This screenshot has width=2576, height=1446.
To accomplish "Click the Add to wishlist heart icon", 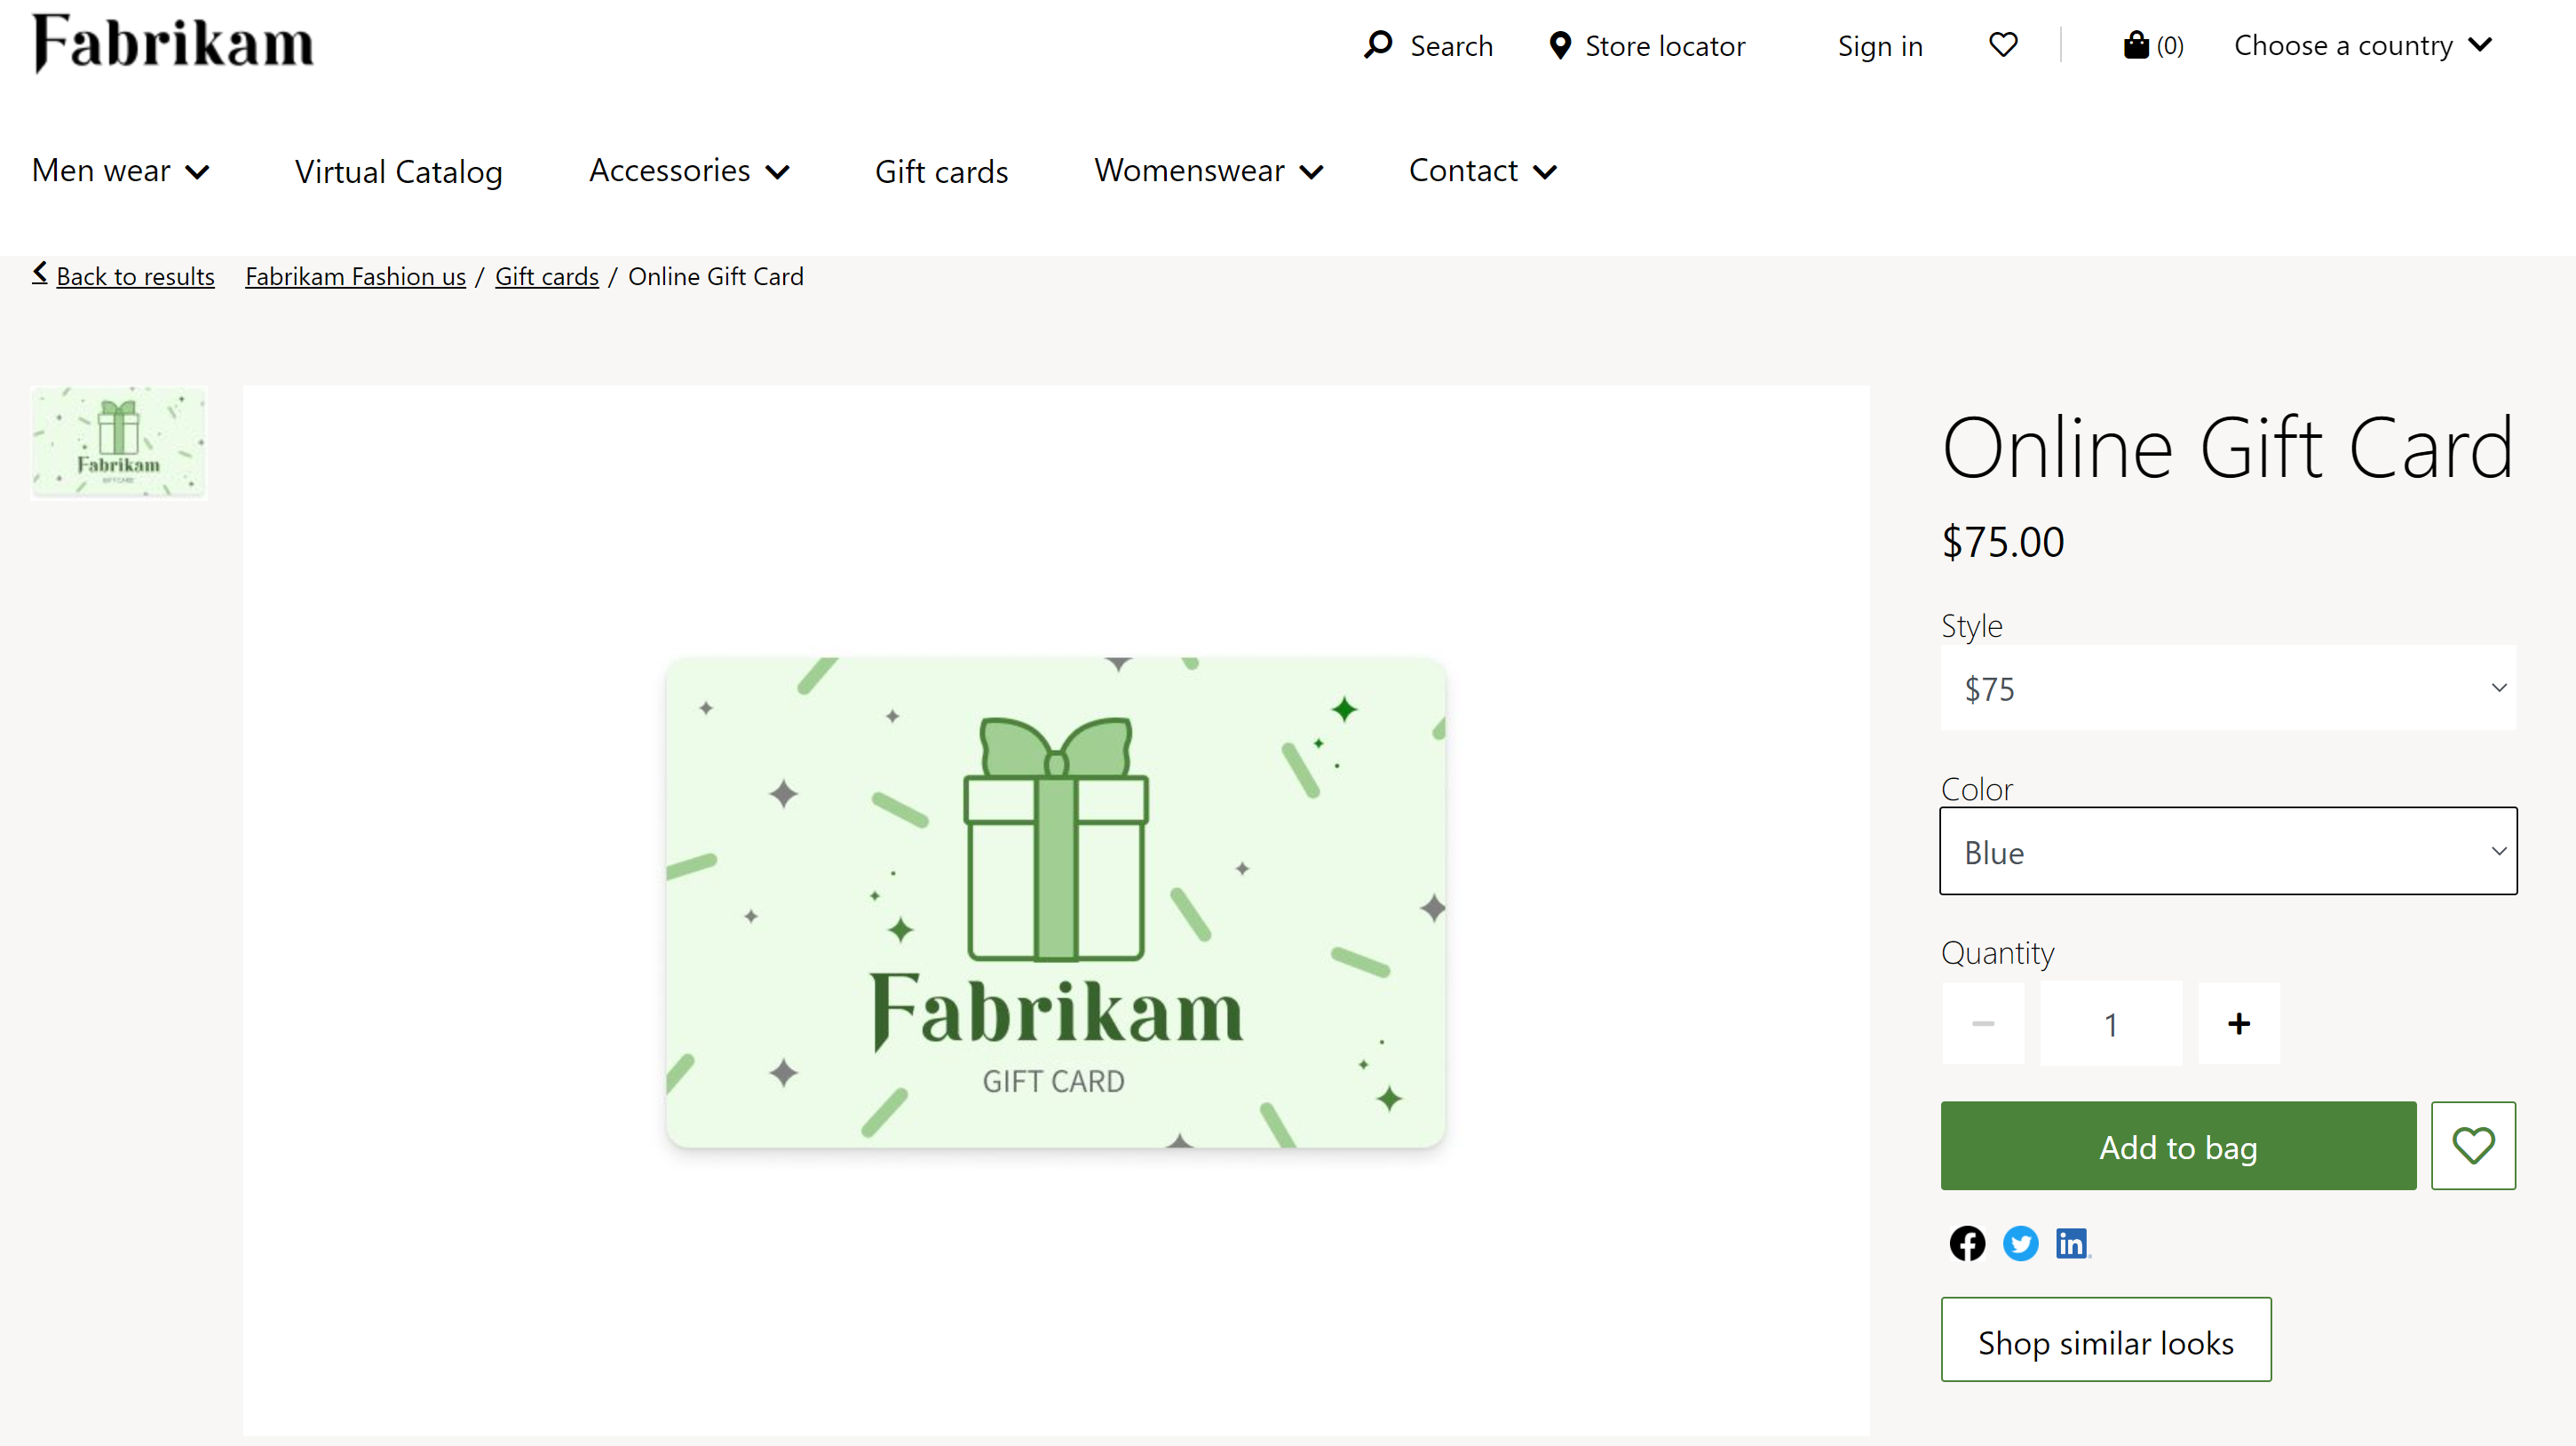I will coord(2473,1147).
